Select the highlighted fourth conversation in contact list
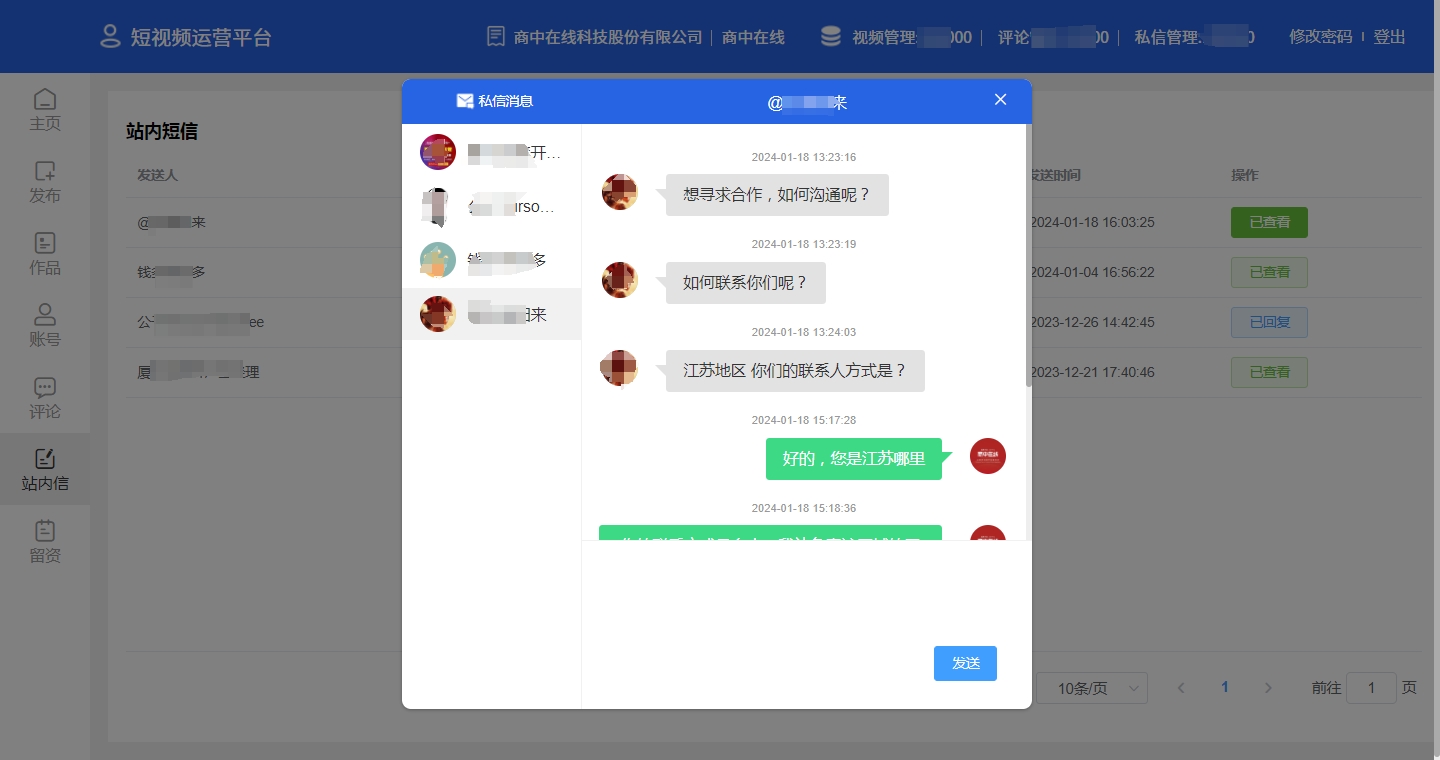The image size is (1440, 760). tap(491, 314)
